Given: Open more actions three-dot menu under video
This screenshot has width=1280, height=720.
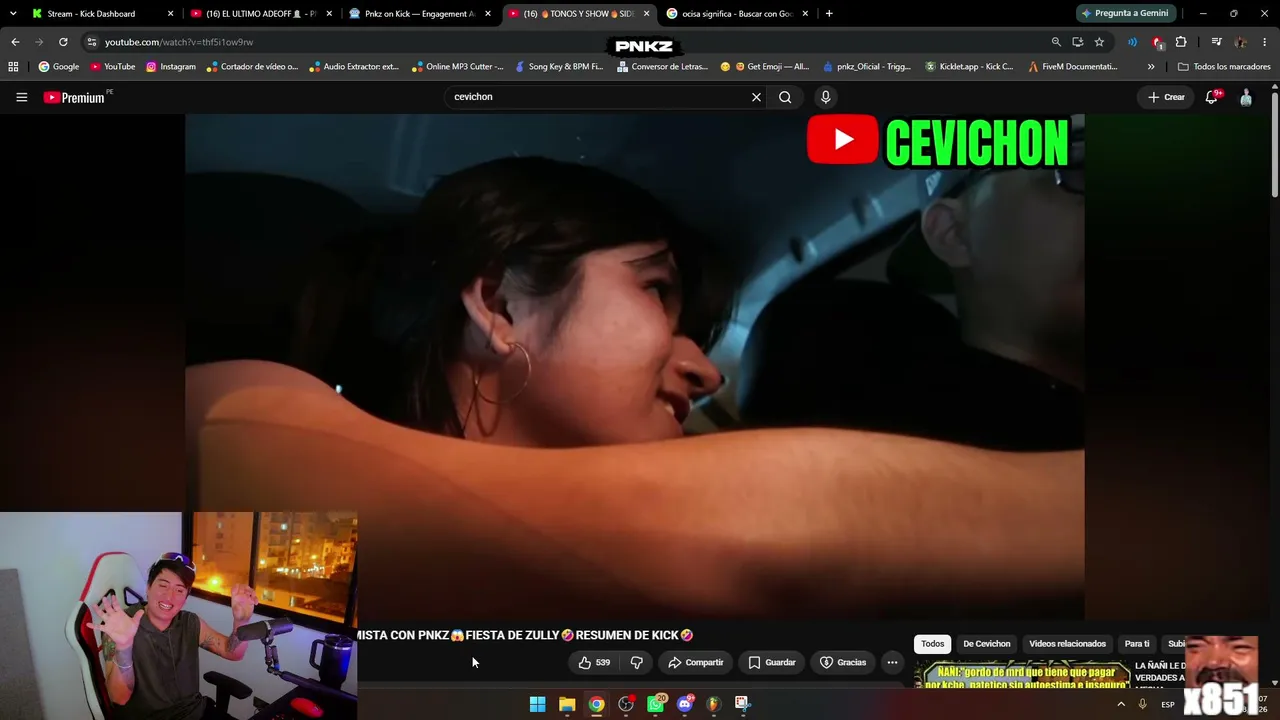Looking at the screenshot, I should click(892, 662).
